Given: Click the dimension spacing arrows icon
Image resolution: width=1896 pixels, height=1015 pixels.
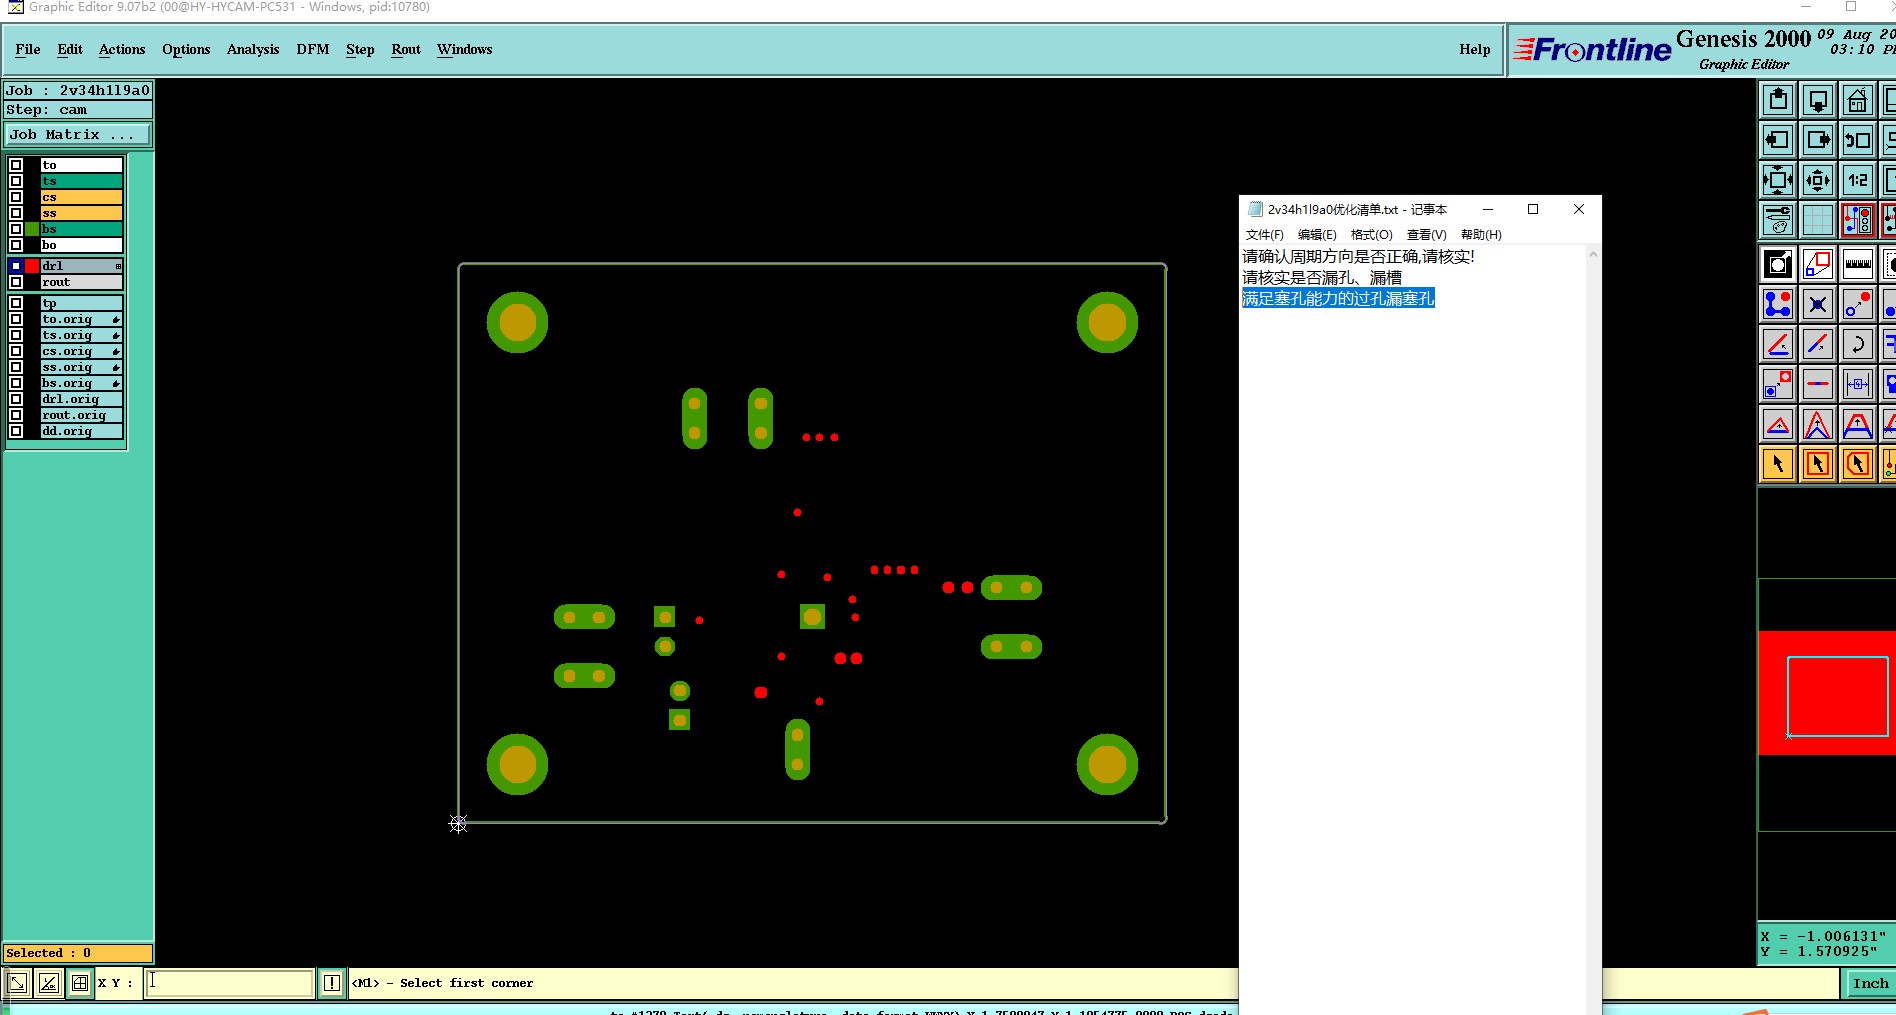Looking at the screenshot, I should point(1858,384).
